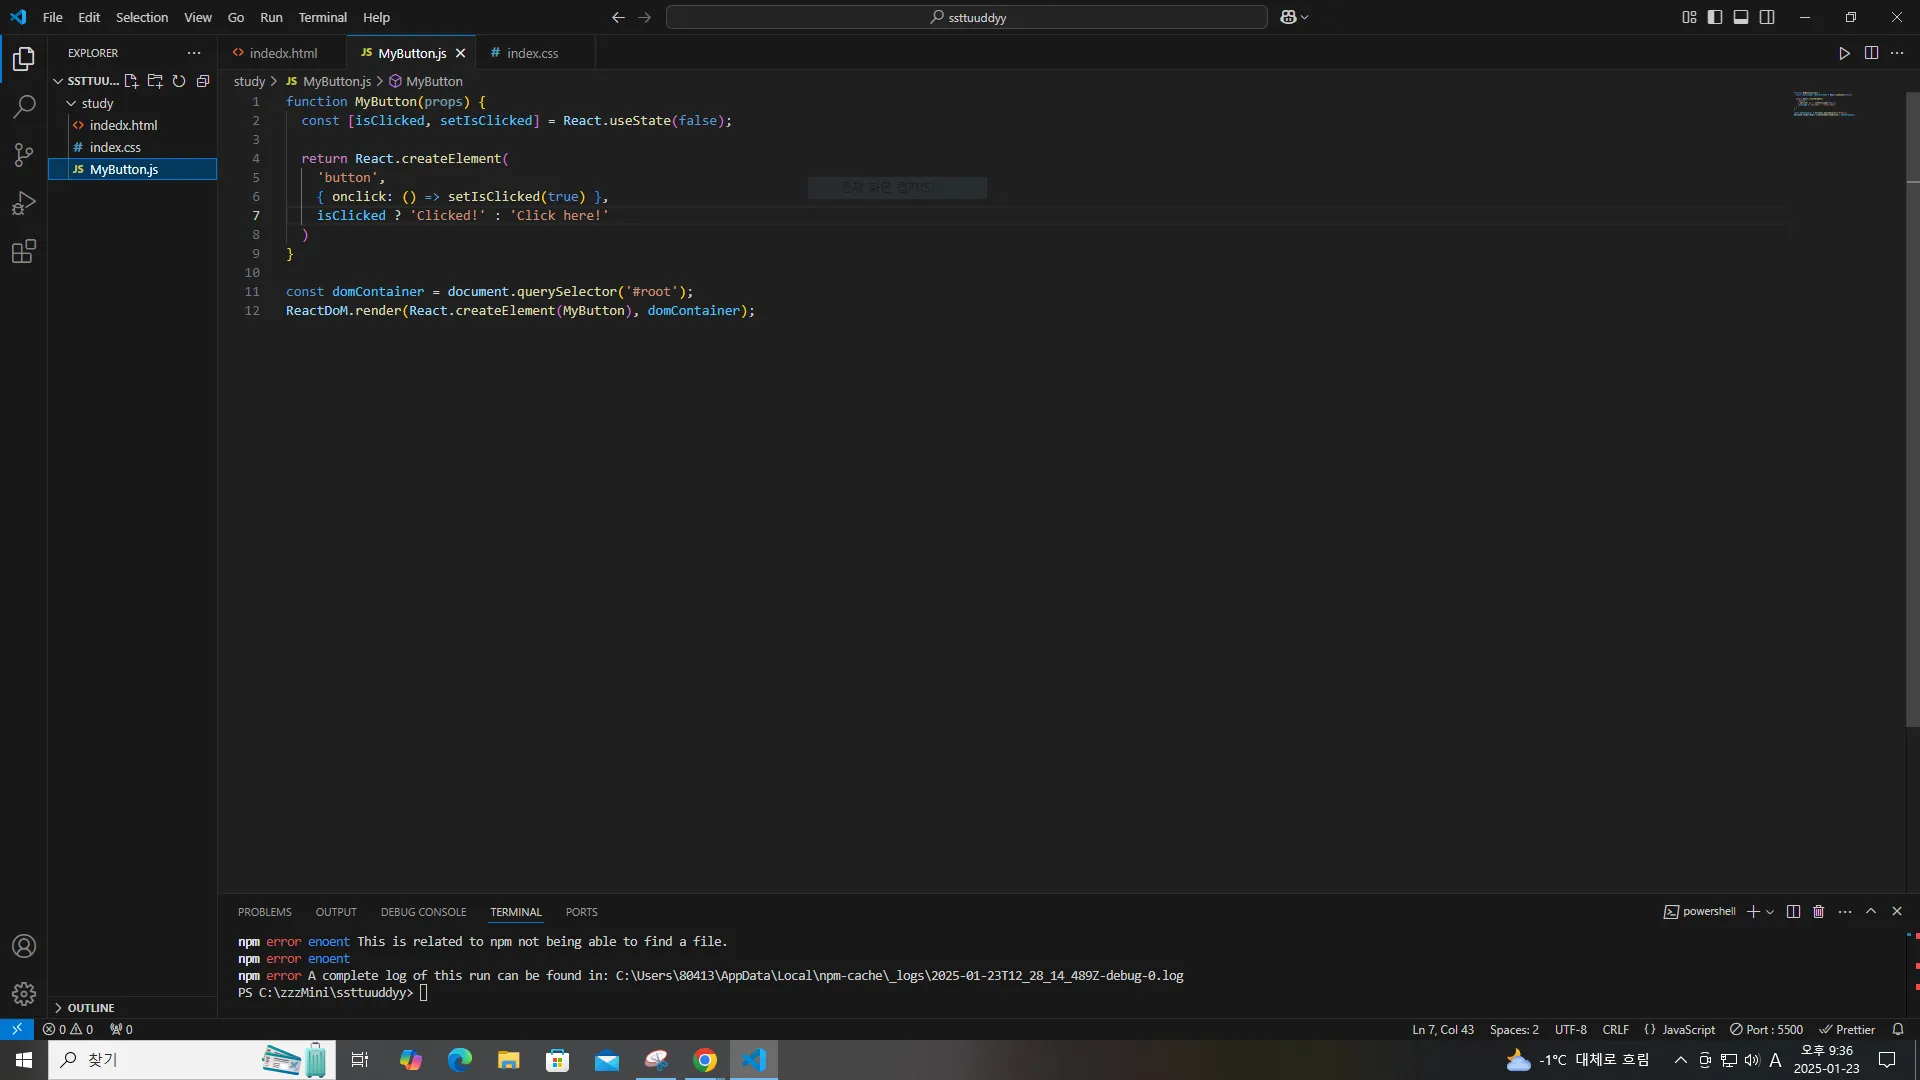
Task: Click the MyButton symbol breadcrumb
Action: click(x=426, y=81)
